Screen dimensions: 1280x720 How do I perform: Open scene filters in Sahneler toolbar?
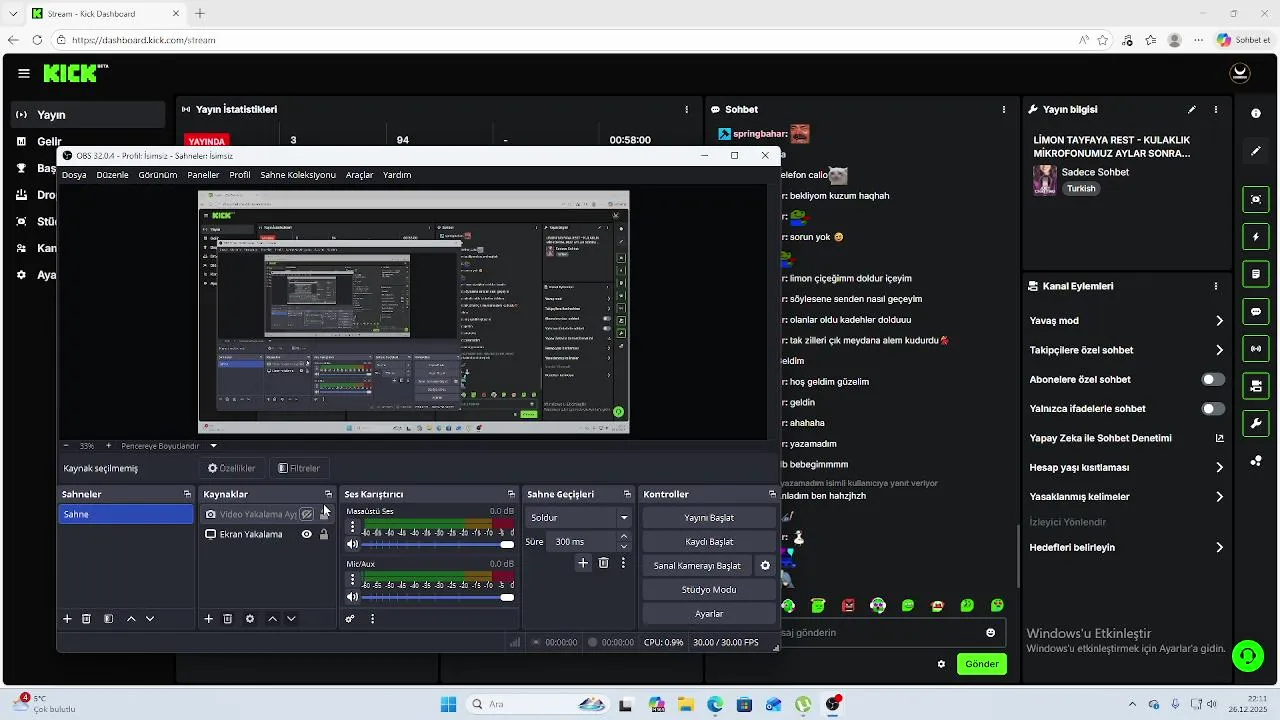click(108, 619)
